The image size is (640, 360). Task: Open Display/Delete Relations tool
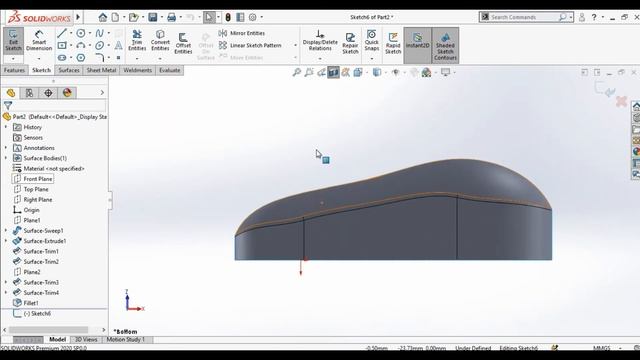click(320, 41)
